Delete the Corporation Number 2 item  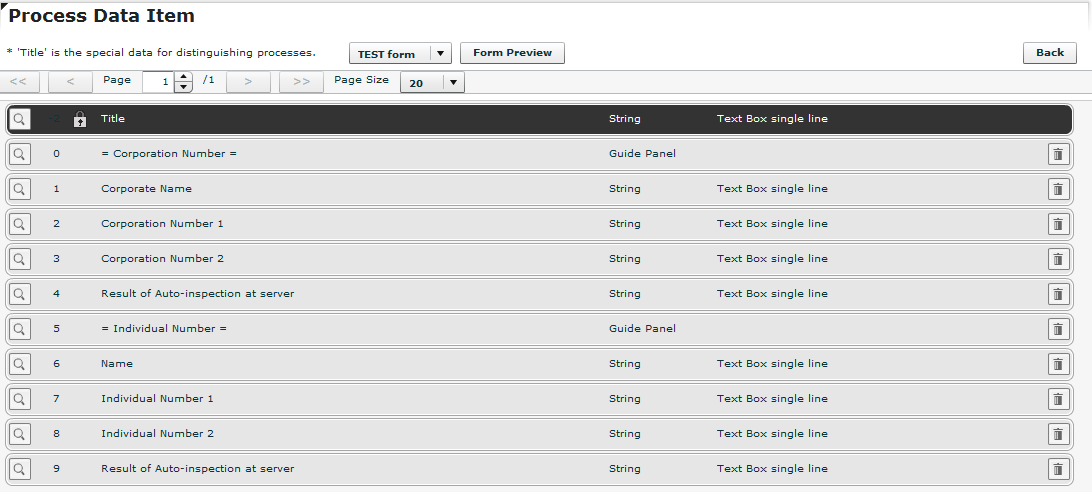1058,259
